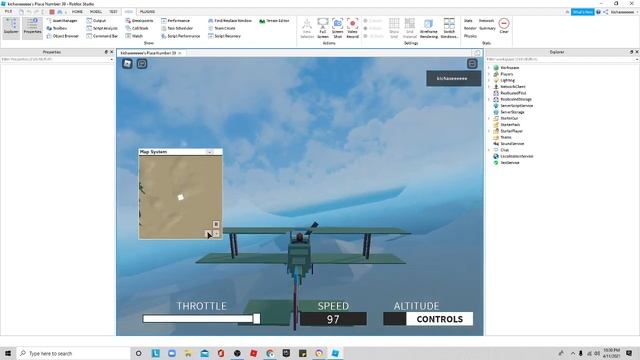Expand the NetworkClient tree node
Image resolution: width=640 pixels, height=360 pixels.
pos(489,87)
